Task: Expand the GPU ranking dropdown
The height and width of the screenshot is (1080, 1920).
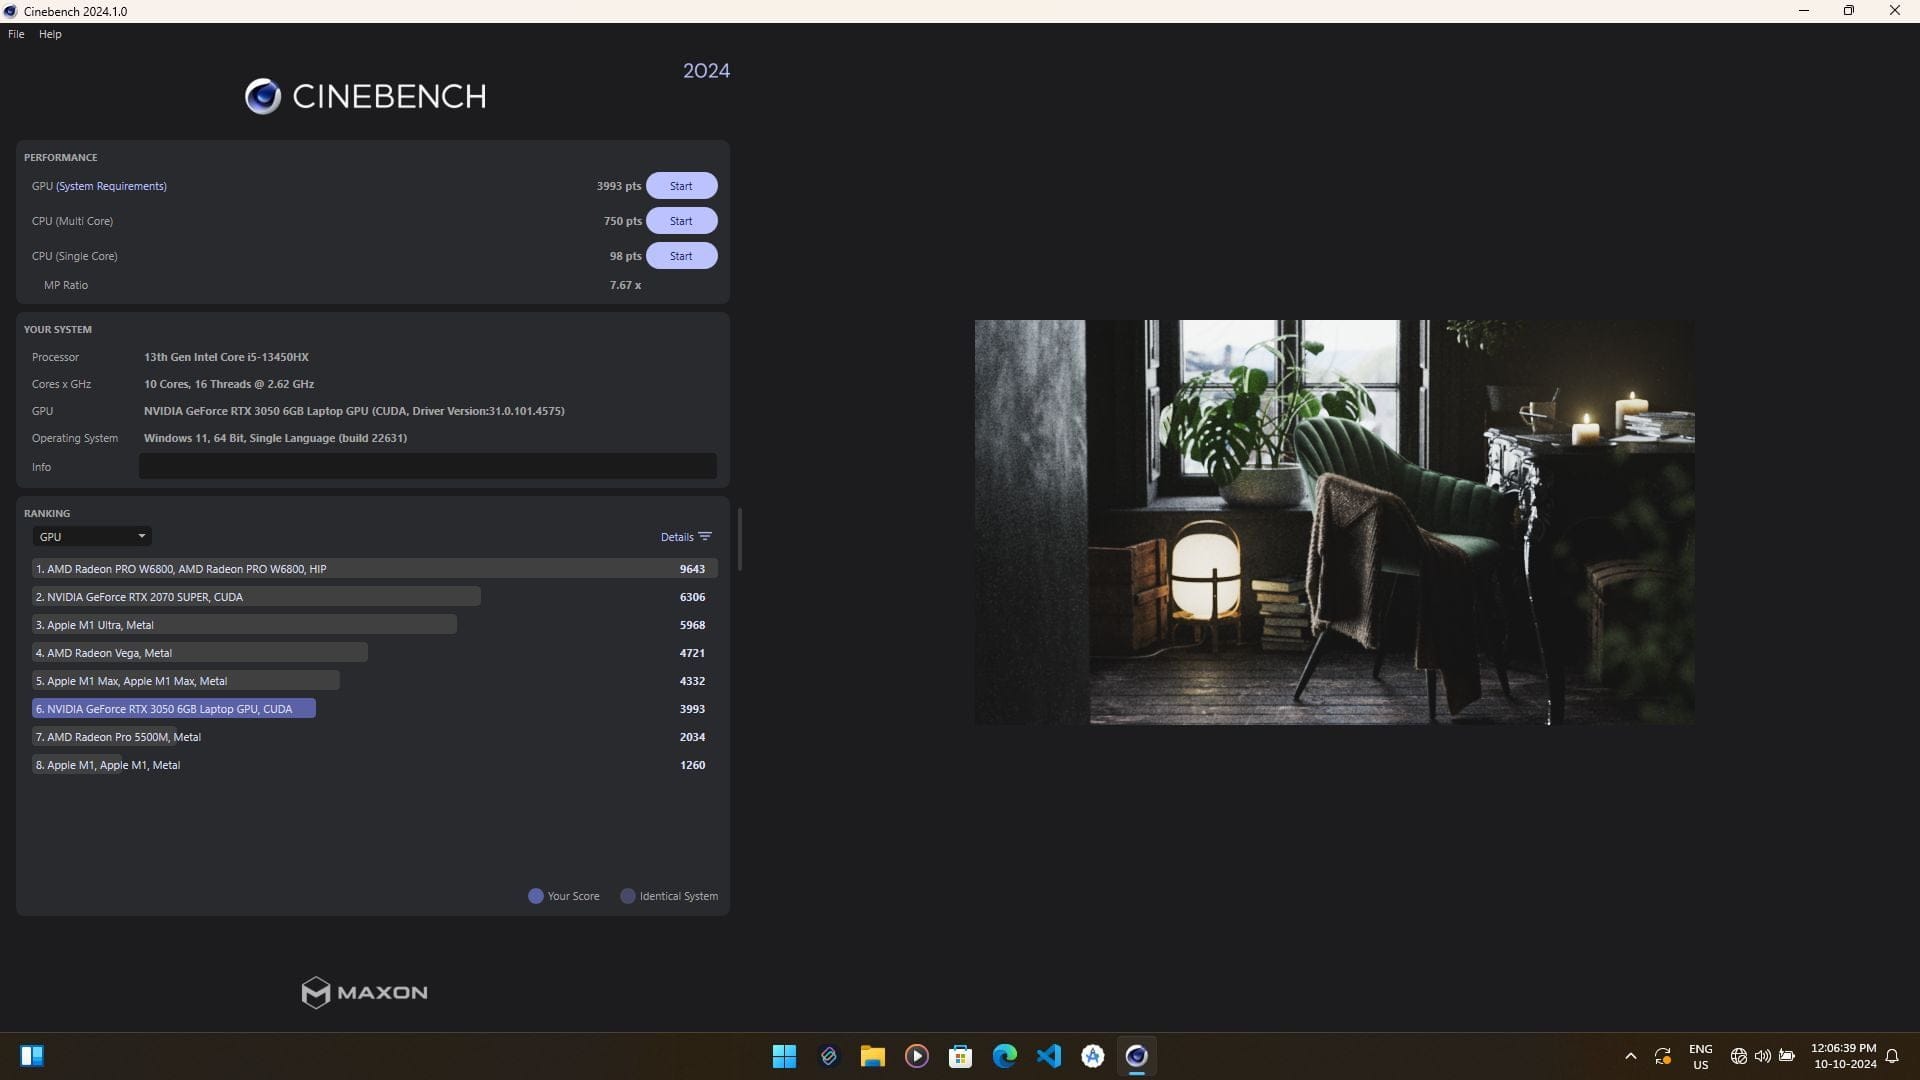Action: [92, 537]
